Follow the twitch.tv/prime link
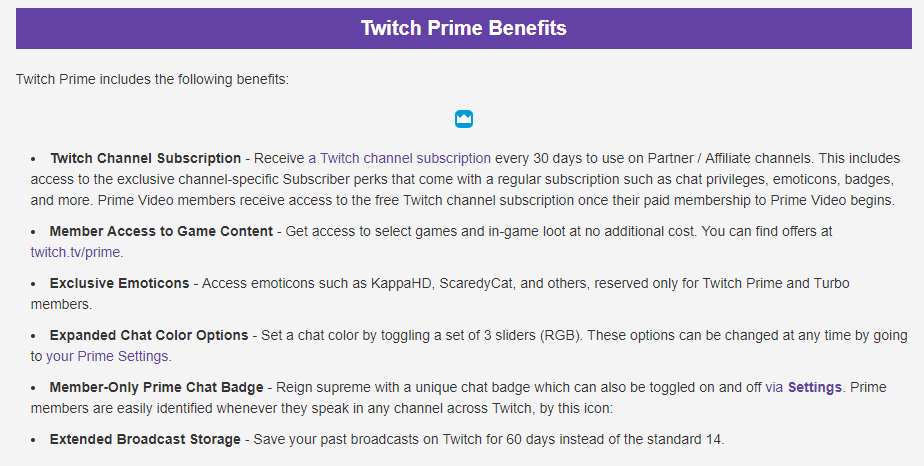 pos(76,252)
